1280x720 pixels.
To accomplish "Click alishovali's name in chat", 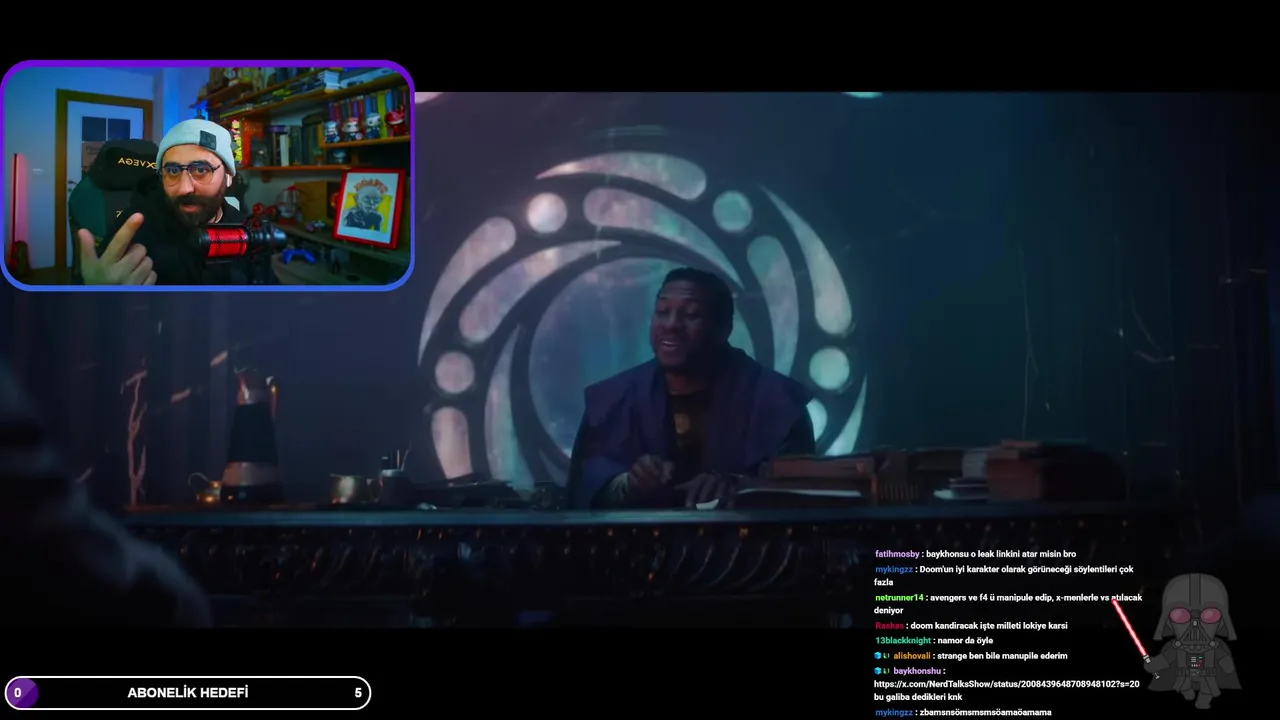I will [912, 656].
